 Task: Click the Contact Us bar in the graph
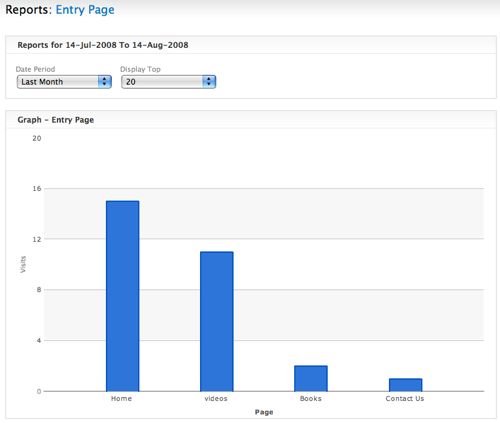[405, 385]
